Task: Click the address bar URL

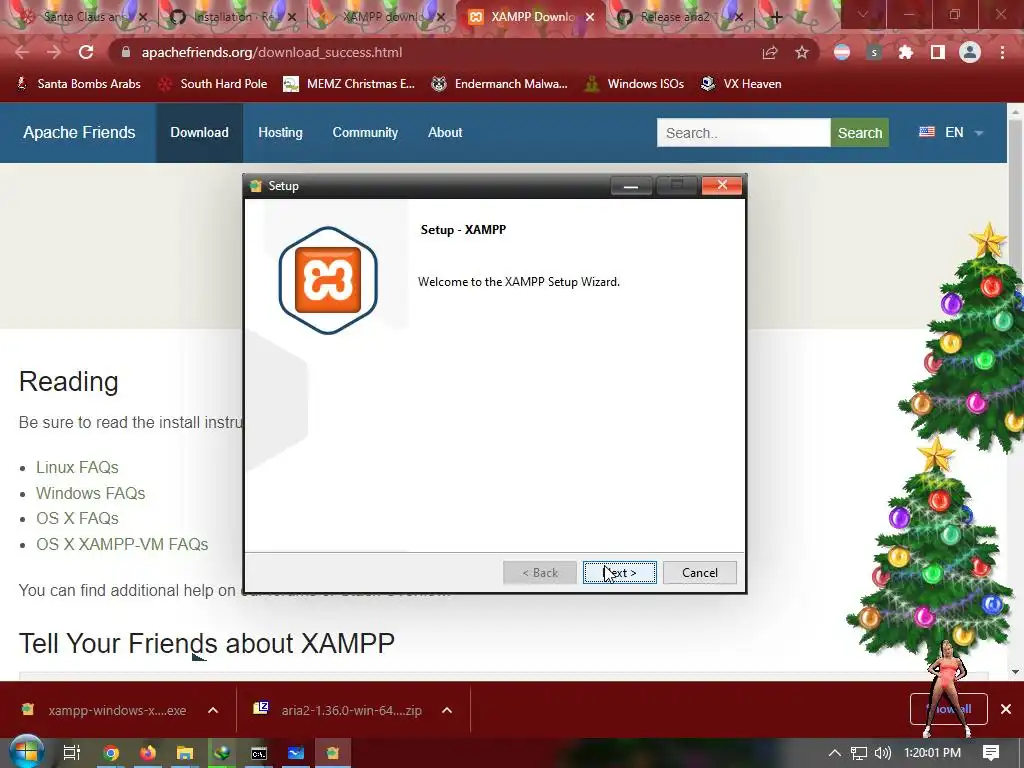Action: (272, 52)
